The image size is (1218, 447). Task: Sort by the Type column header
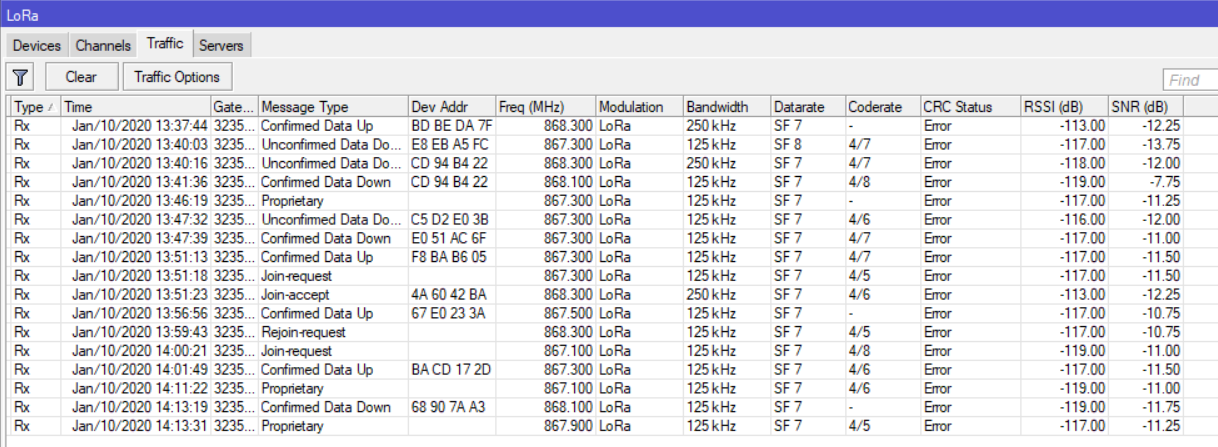(x=33, y=107)
